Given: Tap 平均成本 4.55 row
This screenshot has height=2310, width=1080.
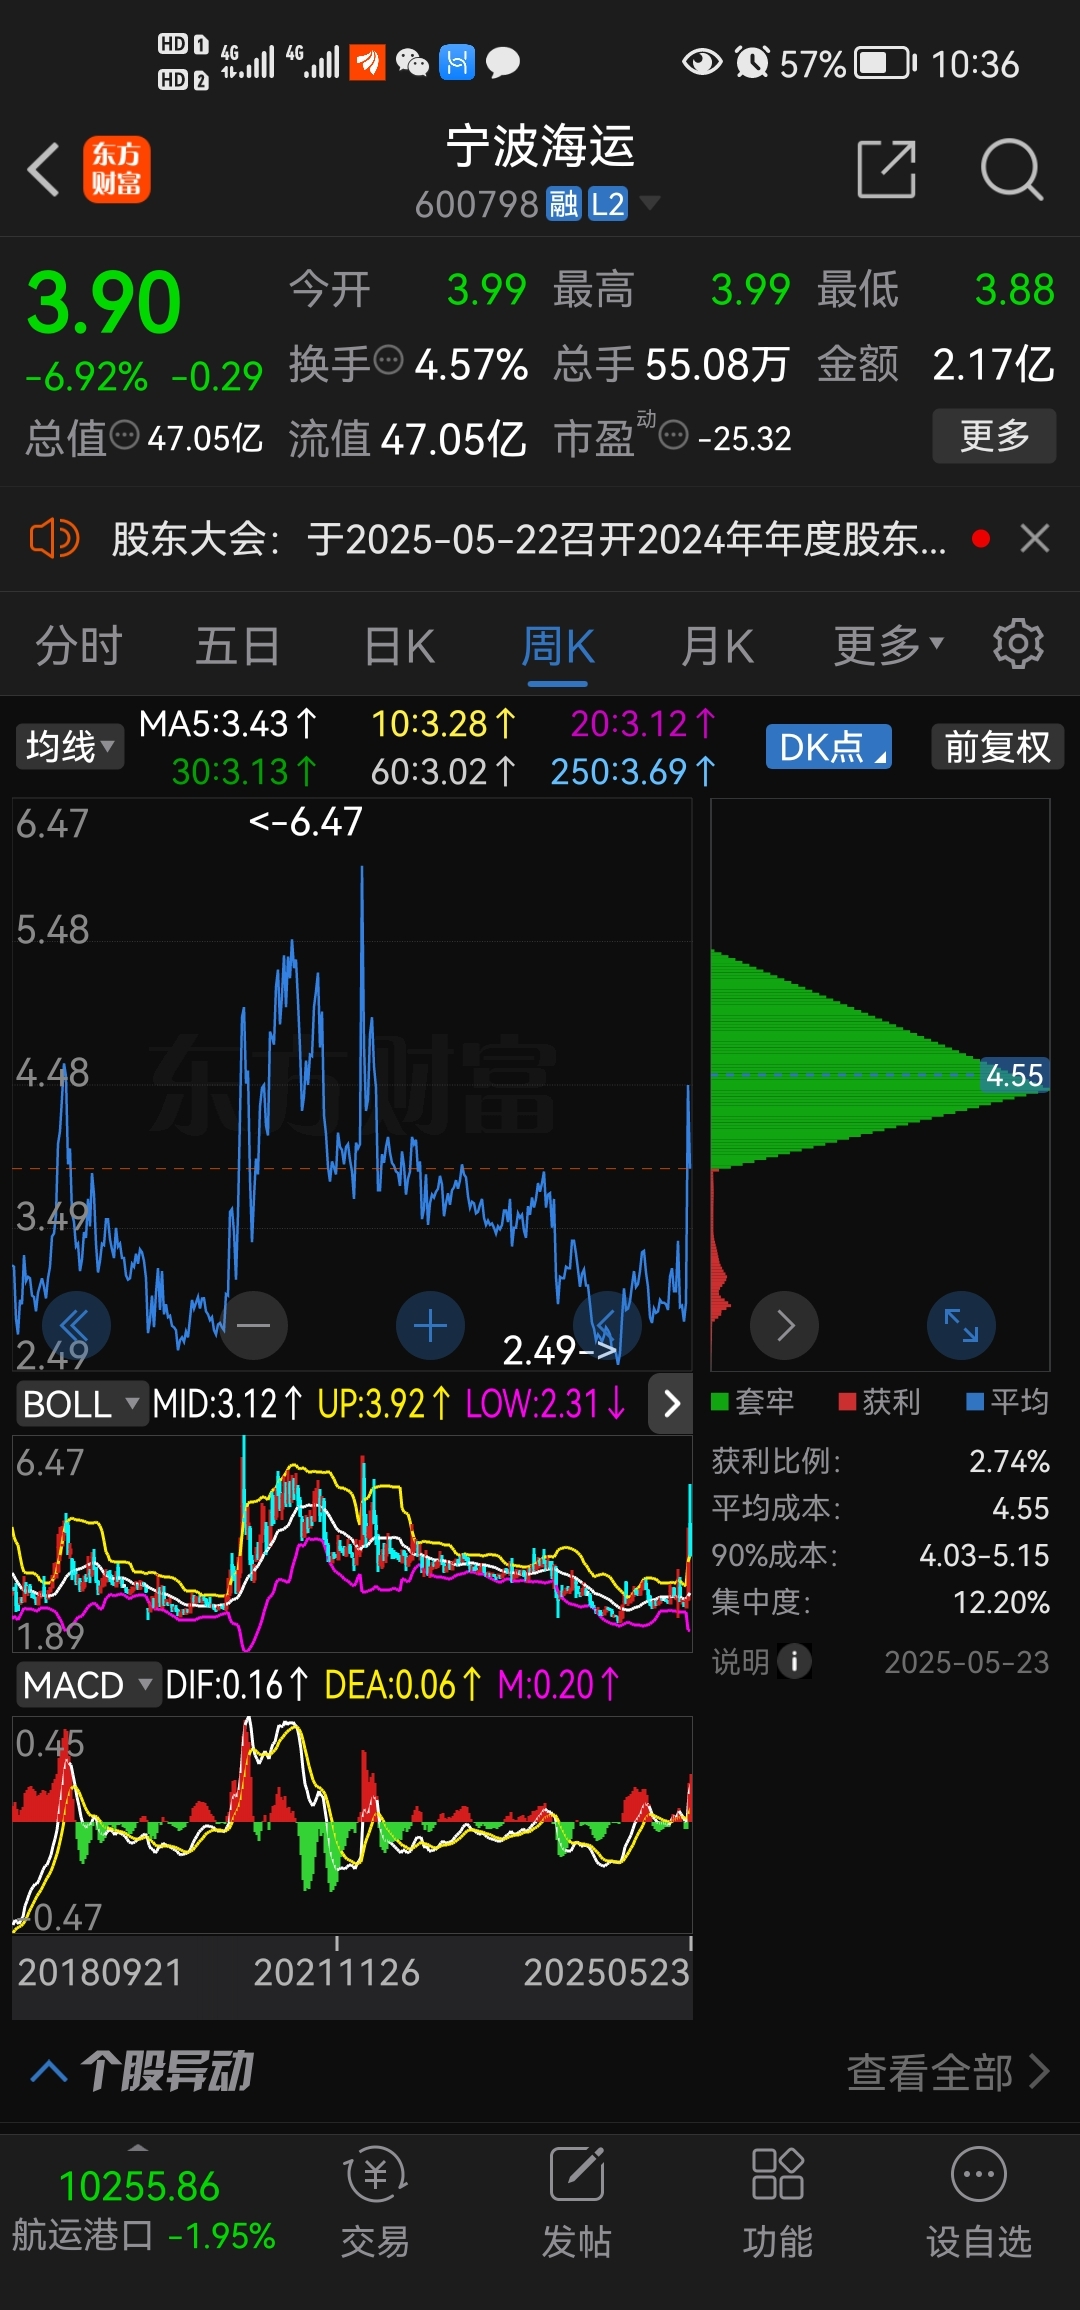Looking at the screenshot, I should point(880,1508).
